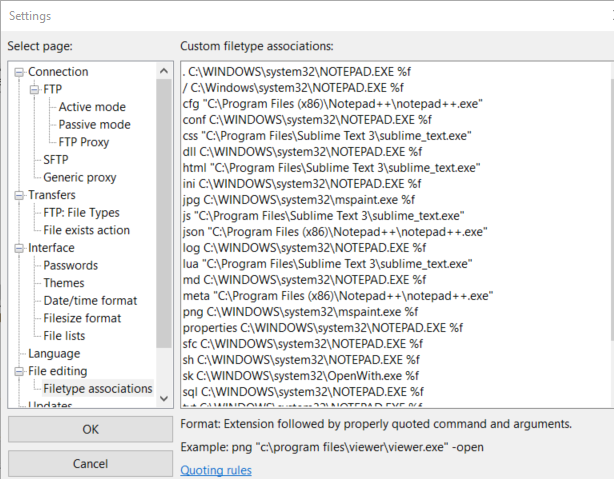Click the ini NOTEPAD.EXE association line

[x=302, y=184]
